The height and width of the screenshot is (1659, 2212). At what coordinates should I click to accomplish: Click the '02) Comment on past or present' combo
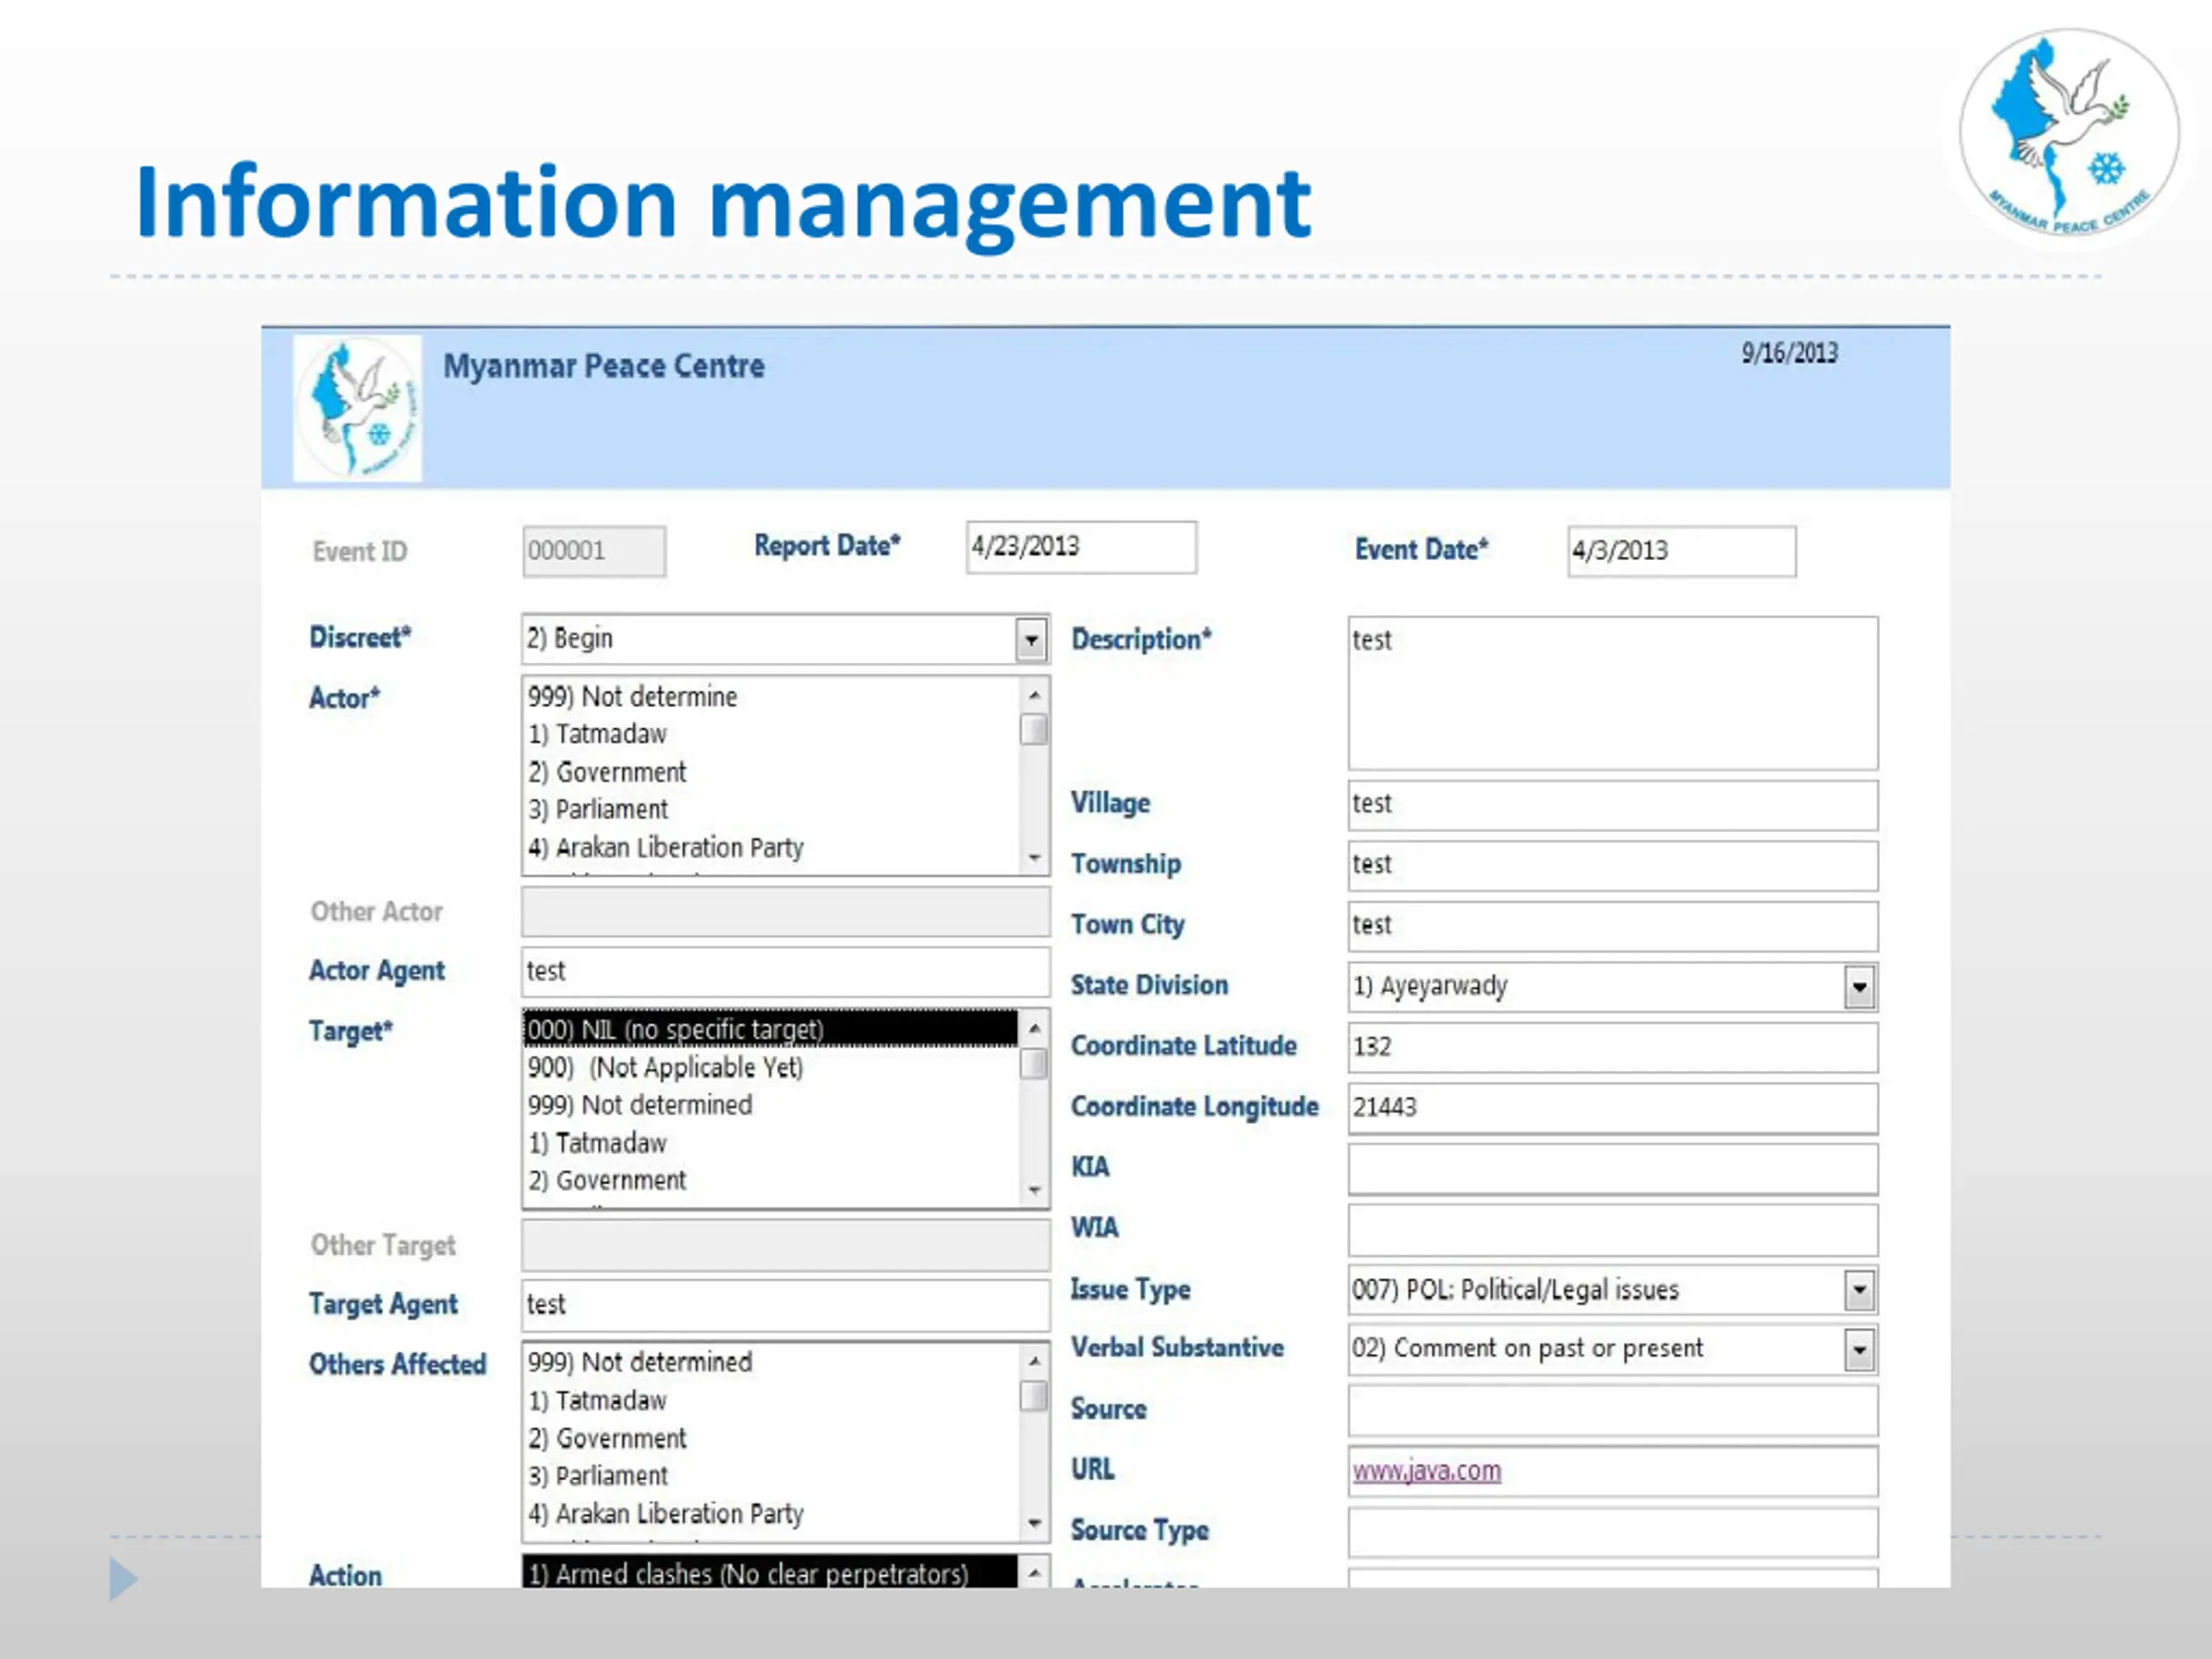[1612, 1350]
